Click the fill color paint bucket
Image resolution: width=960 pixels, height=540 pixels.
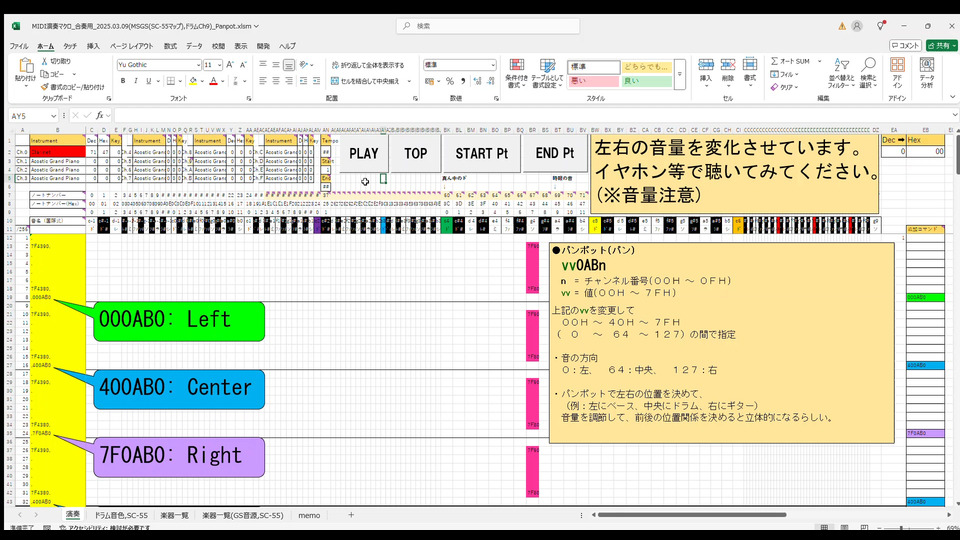coord(193,81)
